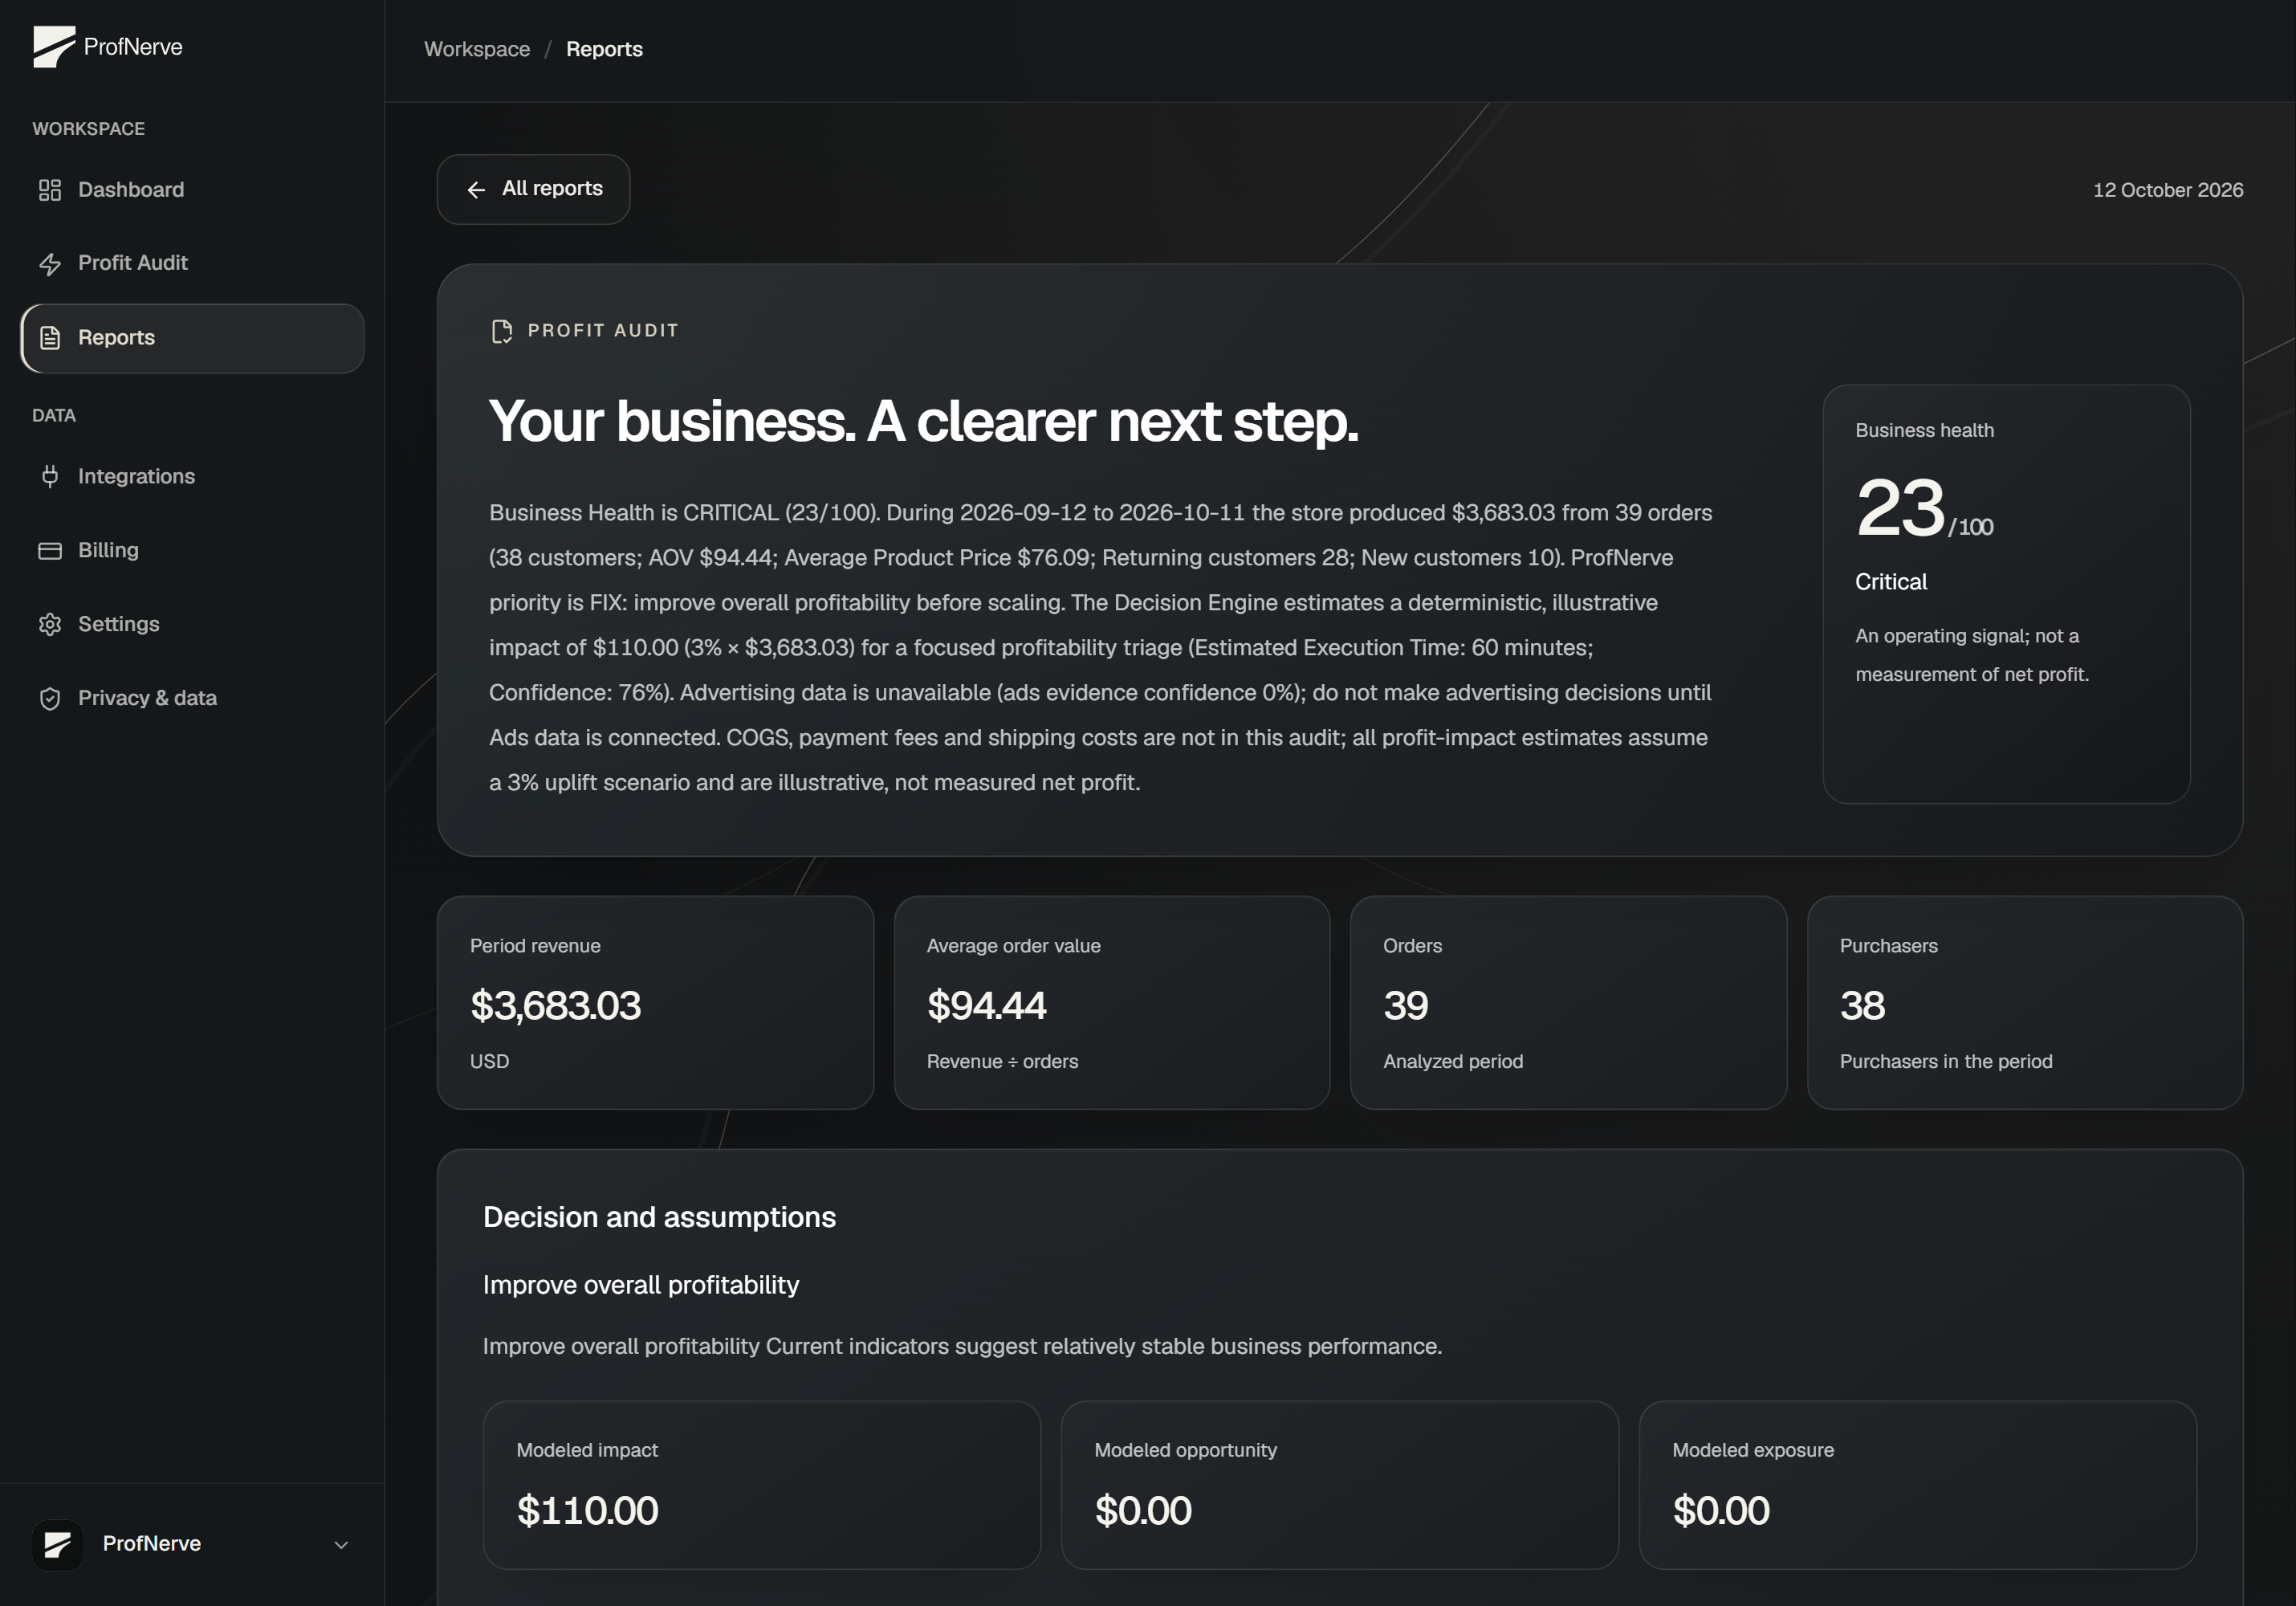Click the Profit Audit lightning bolt icon

(x=50, y=264)
